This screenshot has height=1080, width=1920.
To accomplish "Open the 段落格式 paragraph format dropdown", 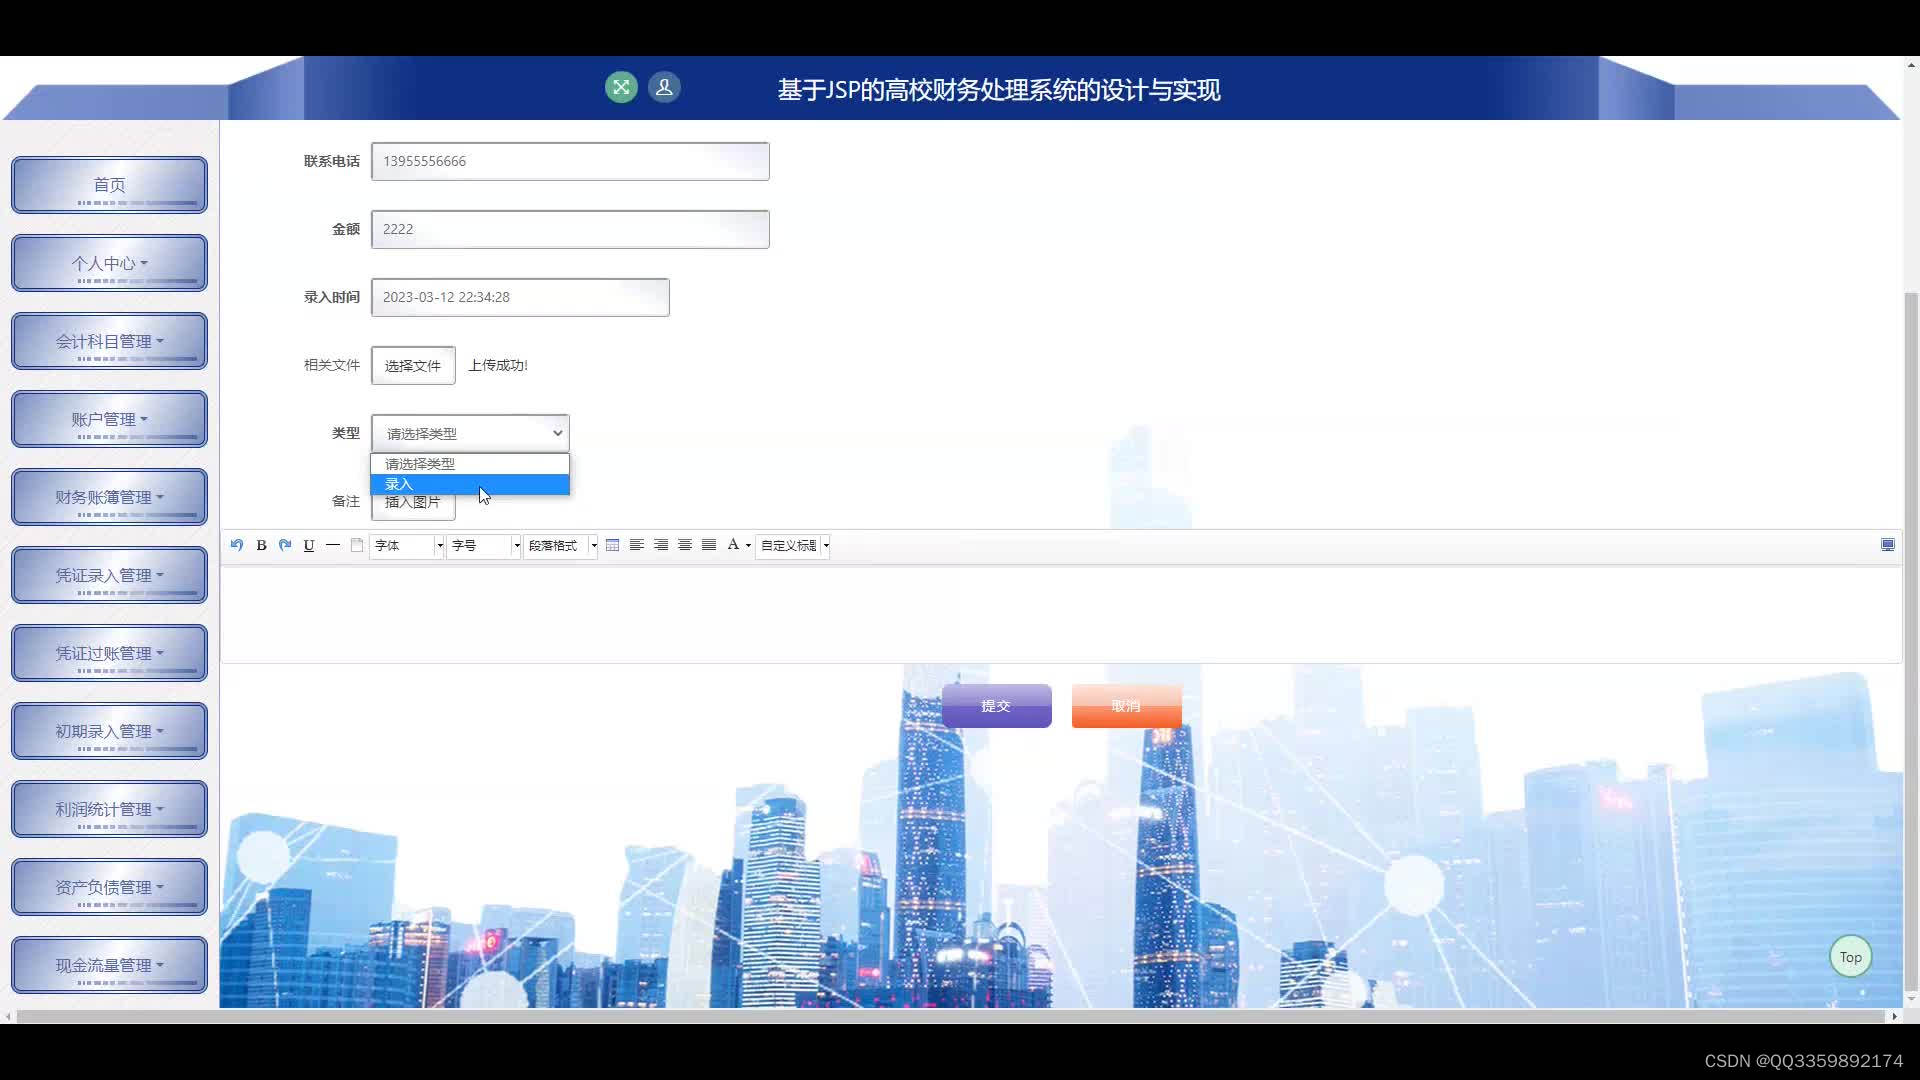I will 561,545.
